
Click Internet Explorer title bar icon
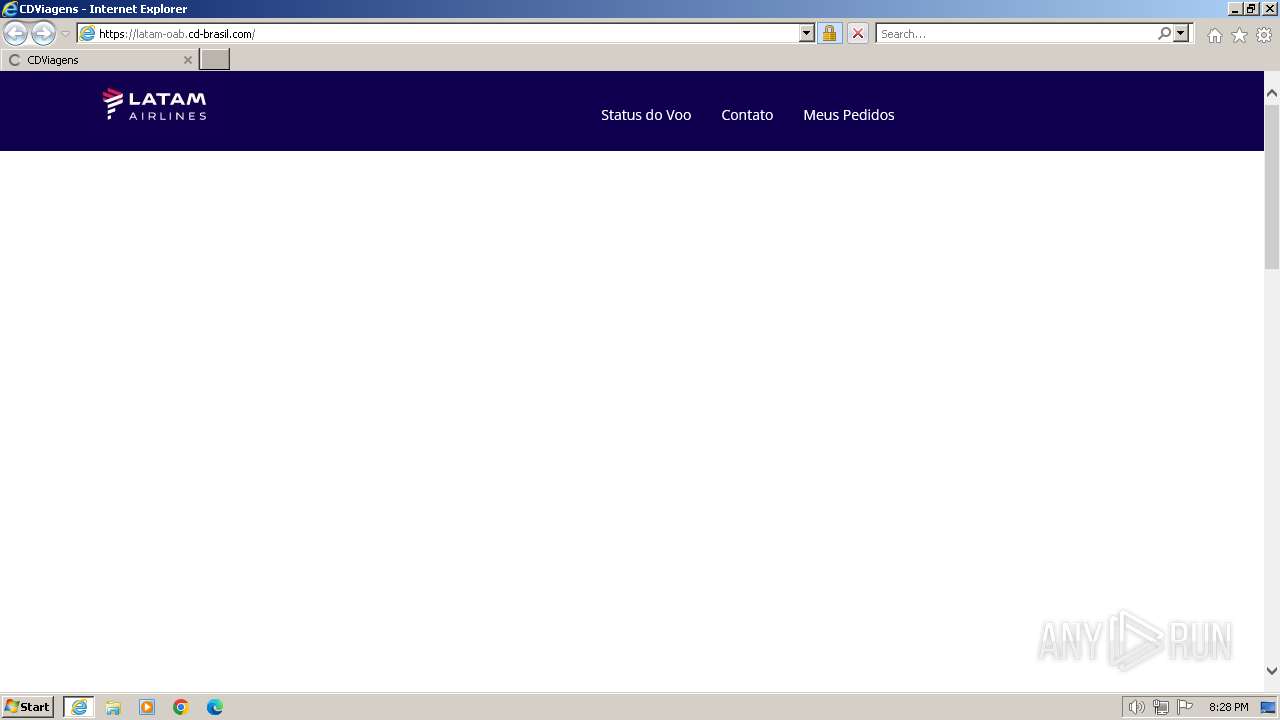pyautogui.click(x=10, y=9)
